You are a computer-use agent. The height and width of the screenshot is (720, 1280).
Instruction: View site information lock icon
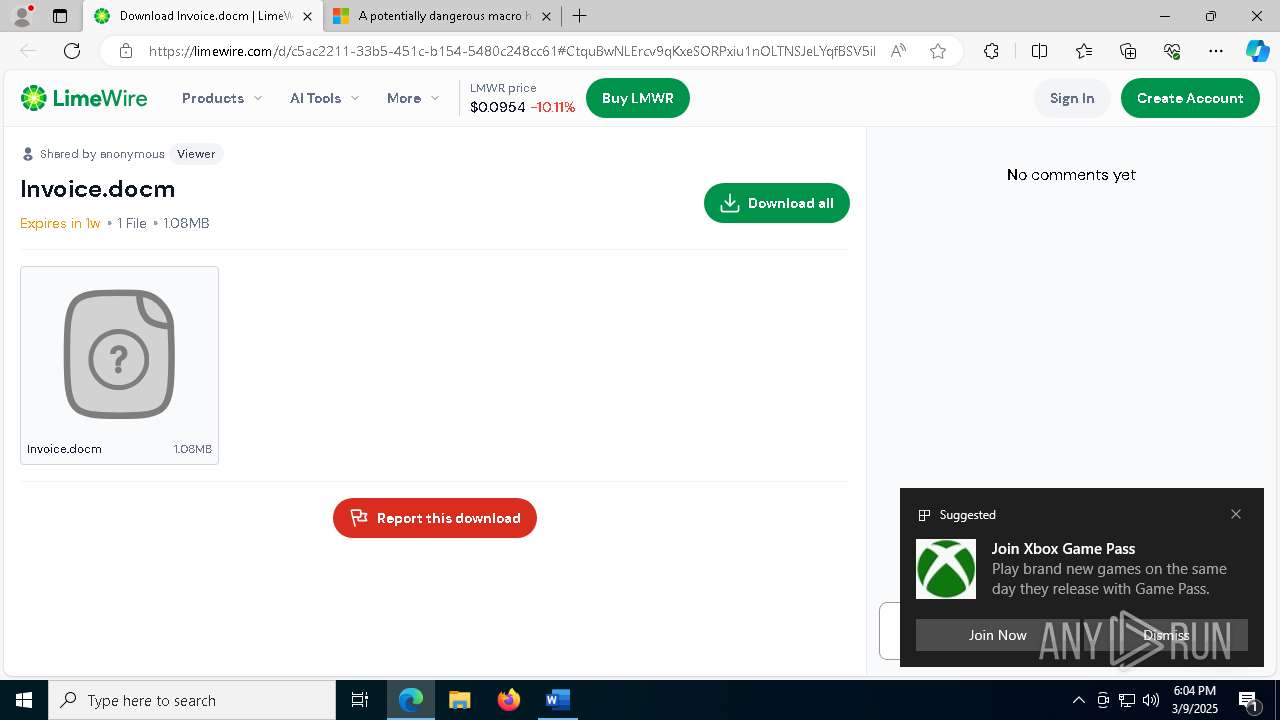pos(125,51)
